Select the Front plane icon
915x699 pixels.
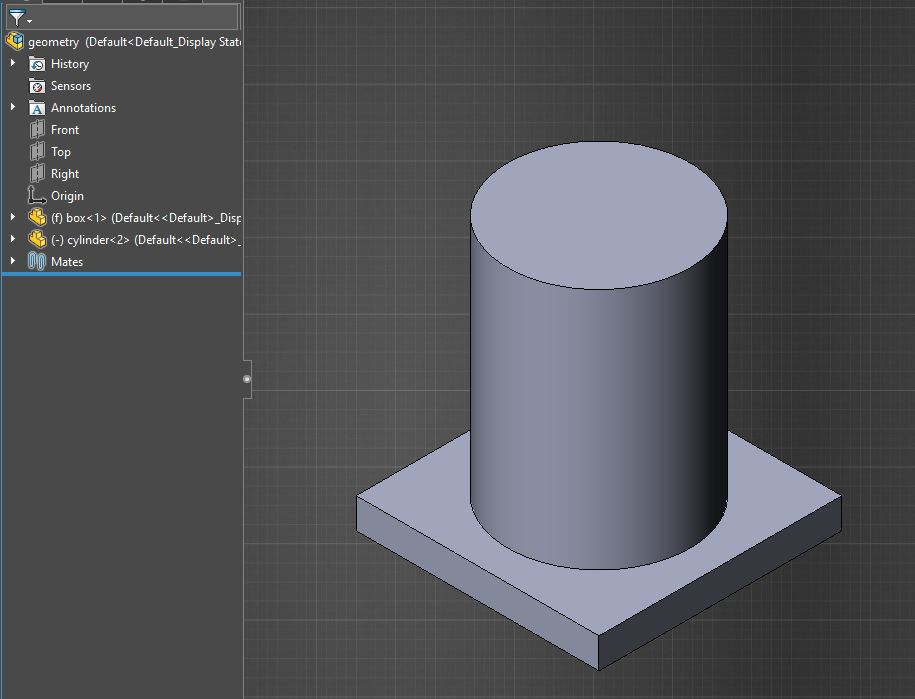click(36, 129)
